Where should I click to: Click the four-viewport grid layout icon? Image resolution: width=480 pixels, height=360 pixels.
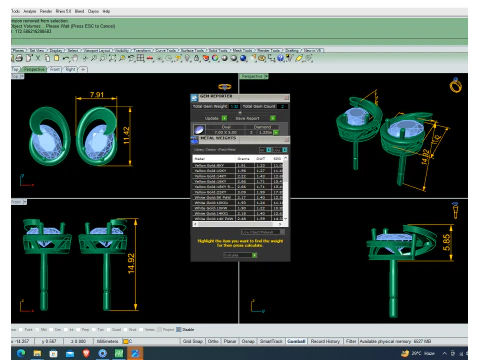click(141, 58)
